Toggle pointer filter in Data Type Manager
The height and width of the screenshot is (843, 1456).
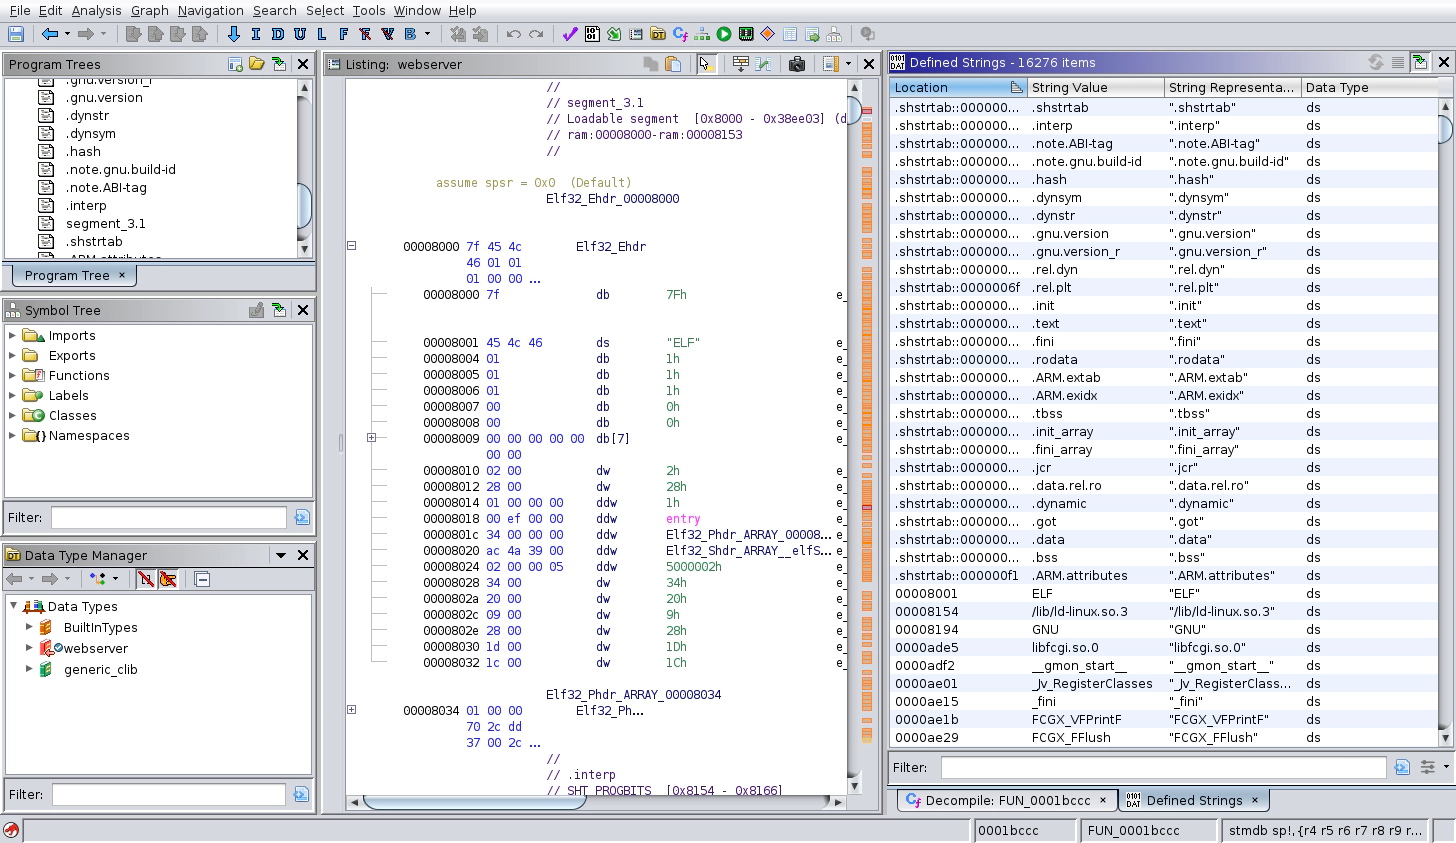click(168, 579)
